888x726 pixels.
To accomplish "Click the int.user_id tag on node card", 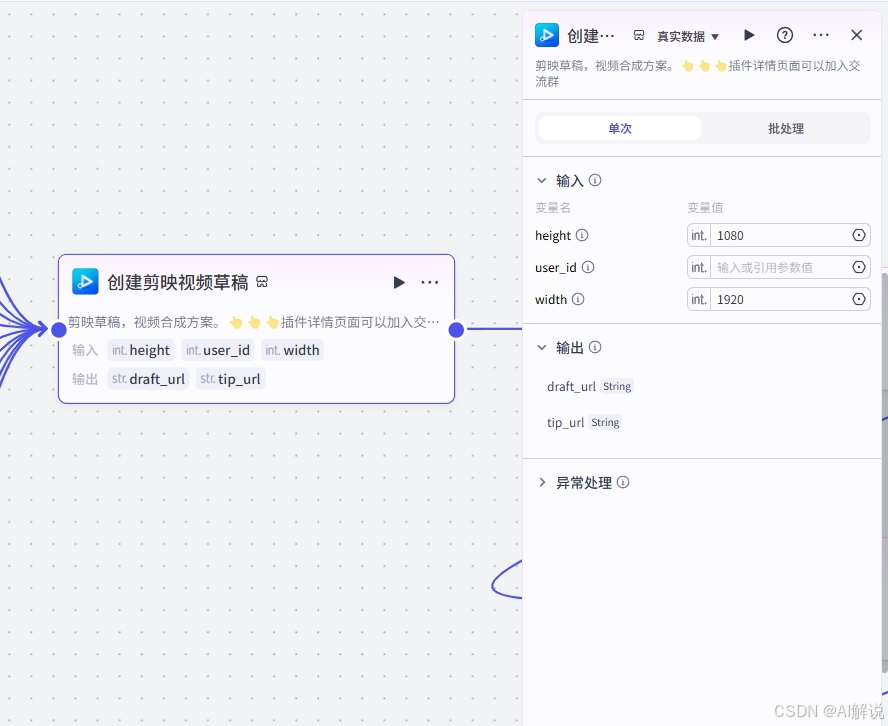I will (217, 350).
